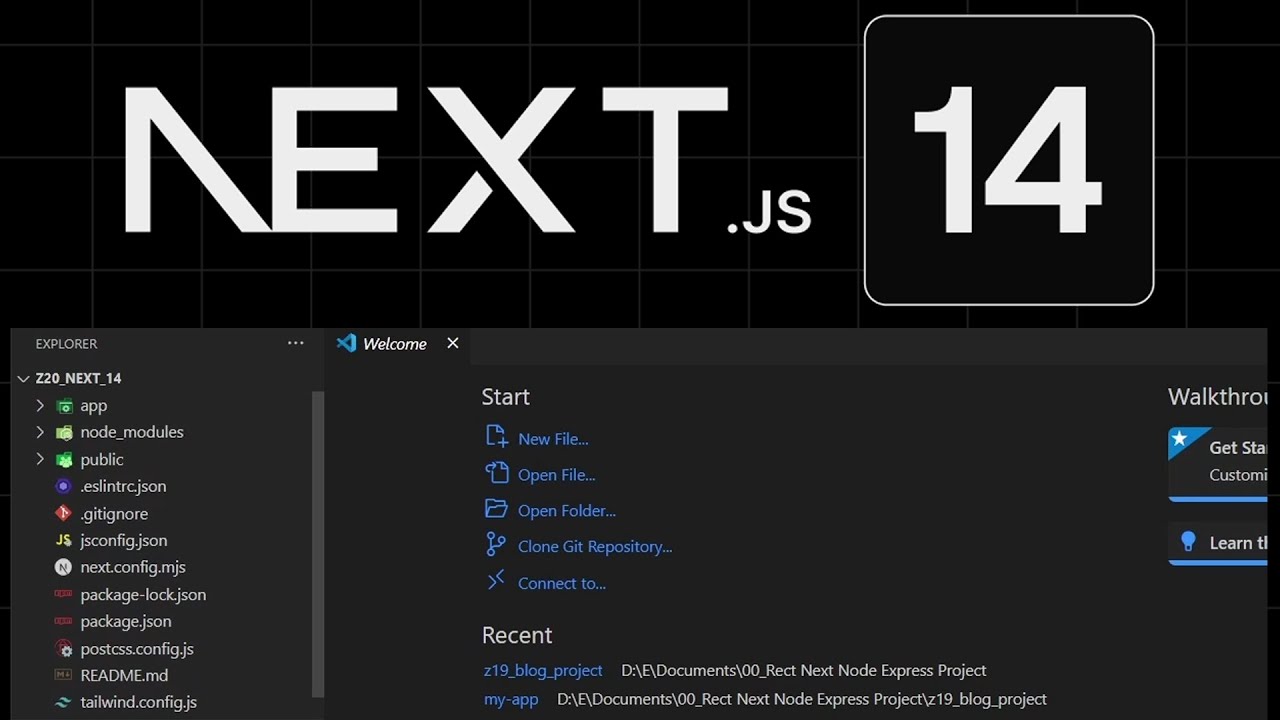Image resolution: width=1280 pixels, height=720 pixels.
Task: Click the Connect to remote icon
Action: pyautogui.click(x=496, y=580)
